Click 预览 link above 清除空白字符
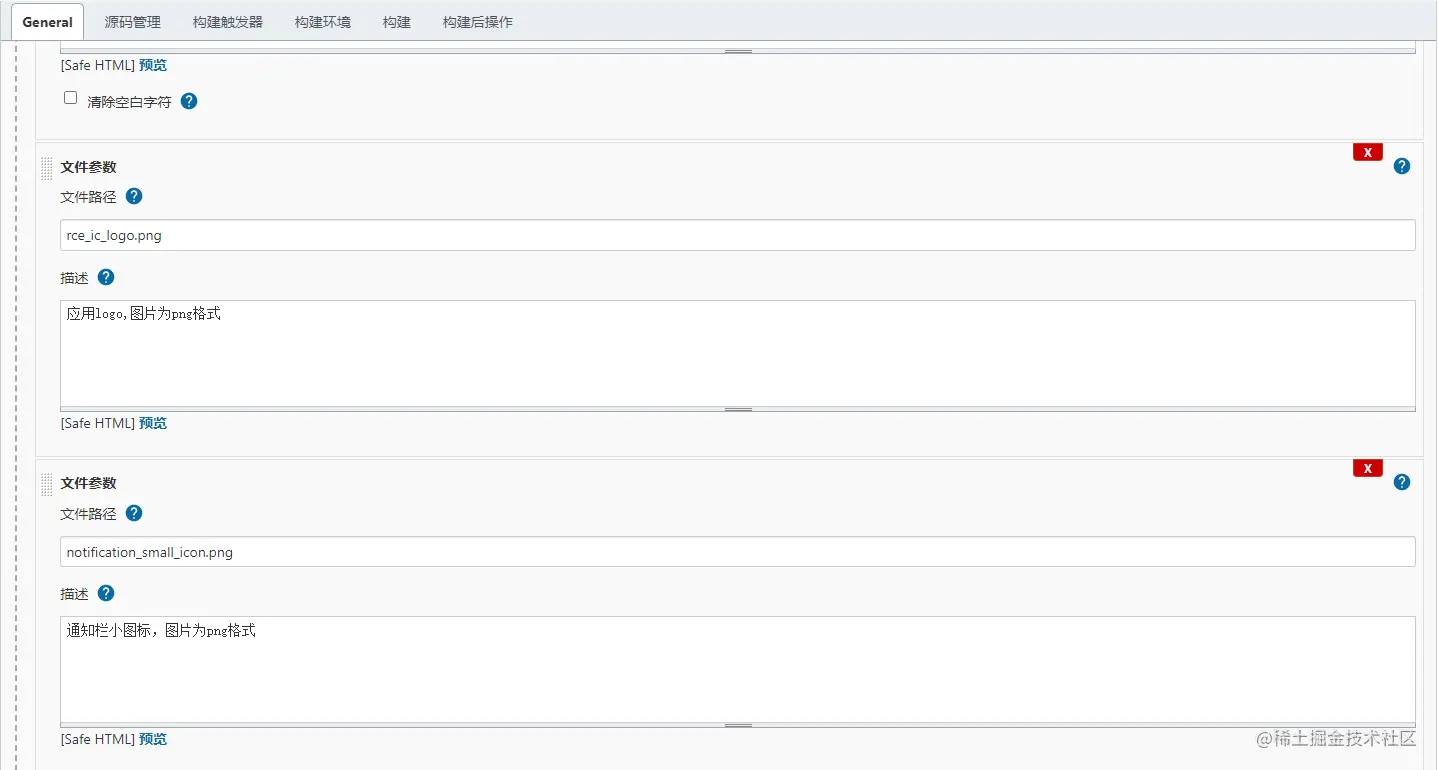Image resolution: width=1438 pixels, height=770 pixels. [x=153, y=65]
